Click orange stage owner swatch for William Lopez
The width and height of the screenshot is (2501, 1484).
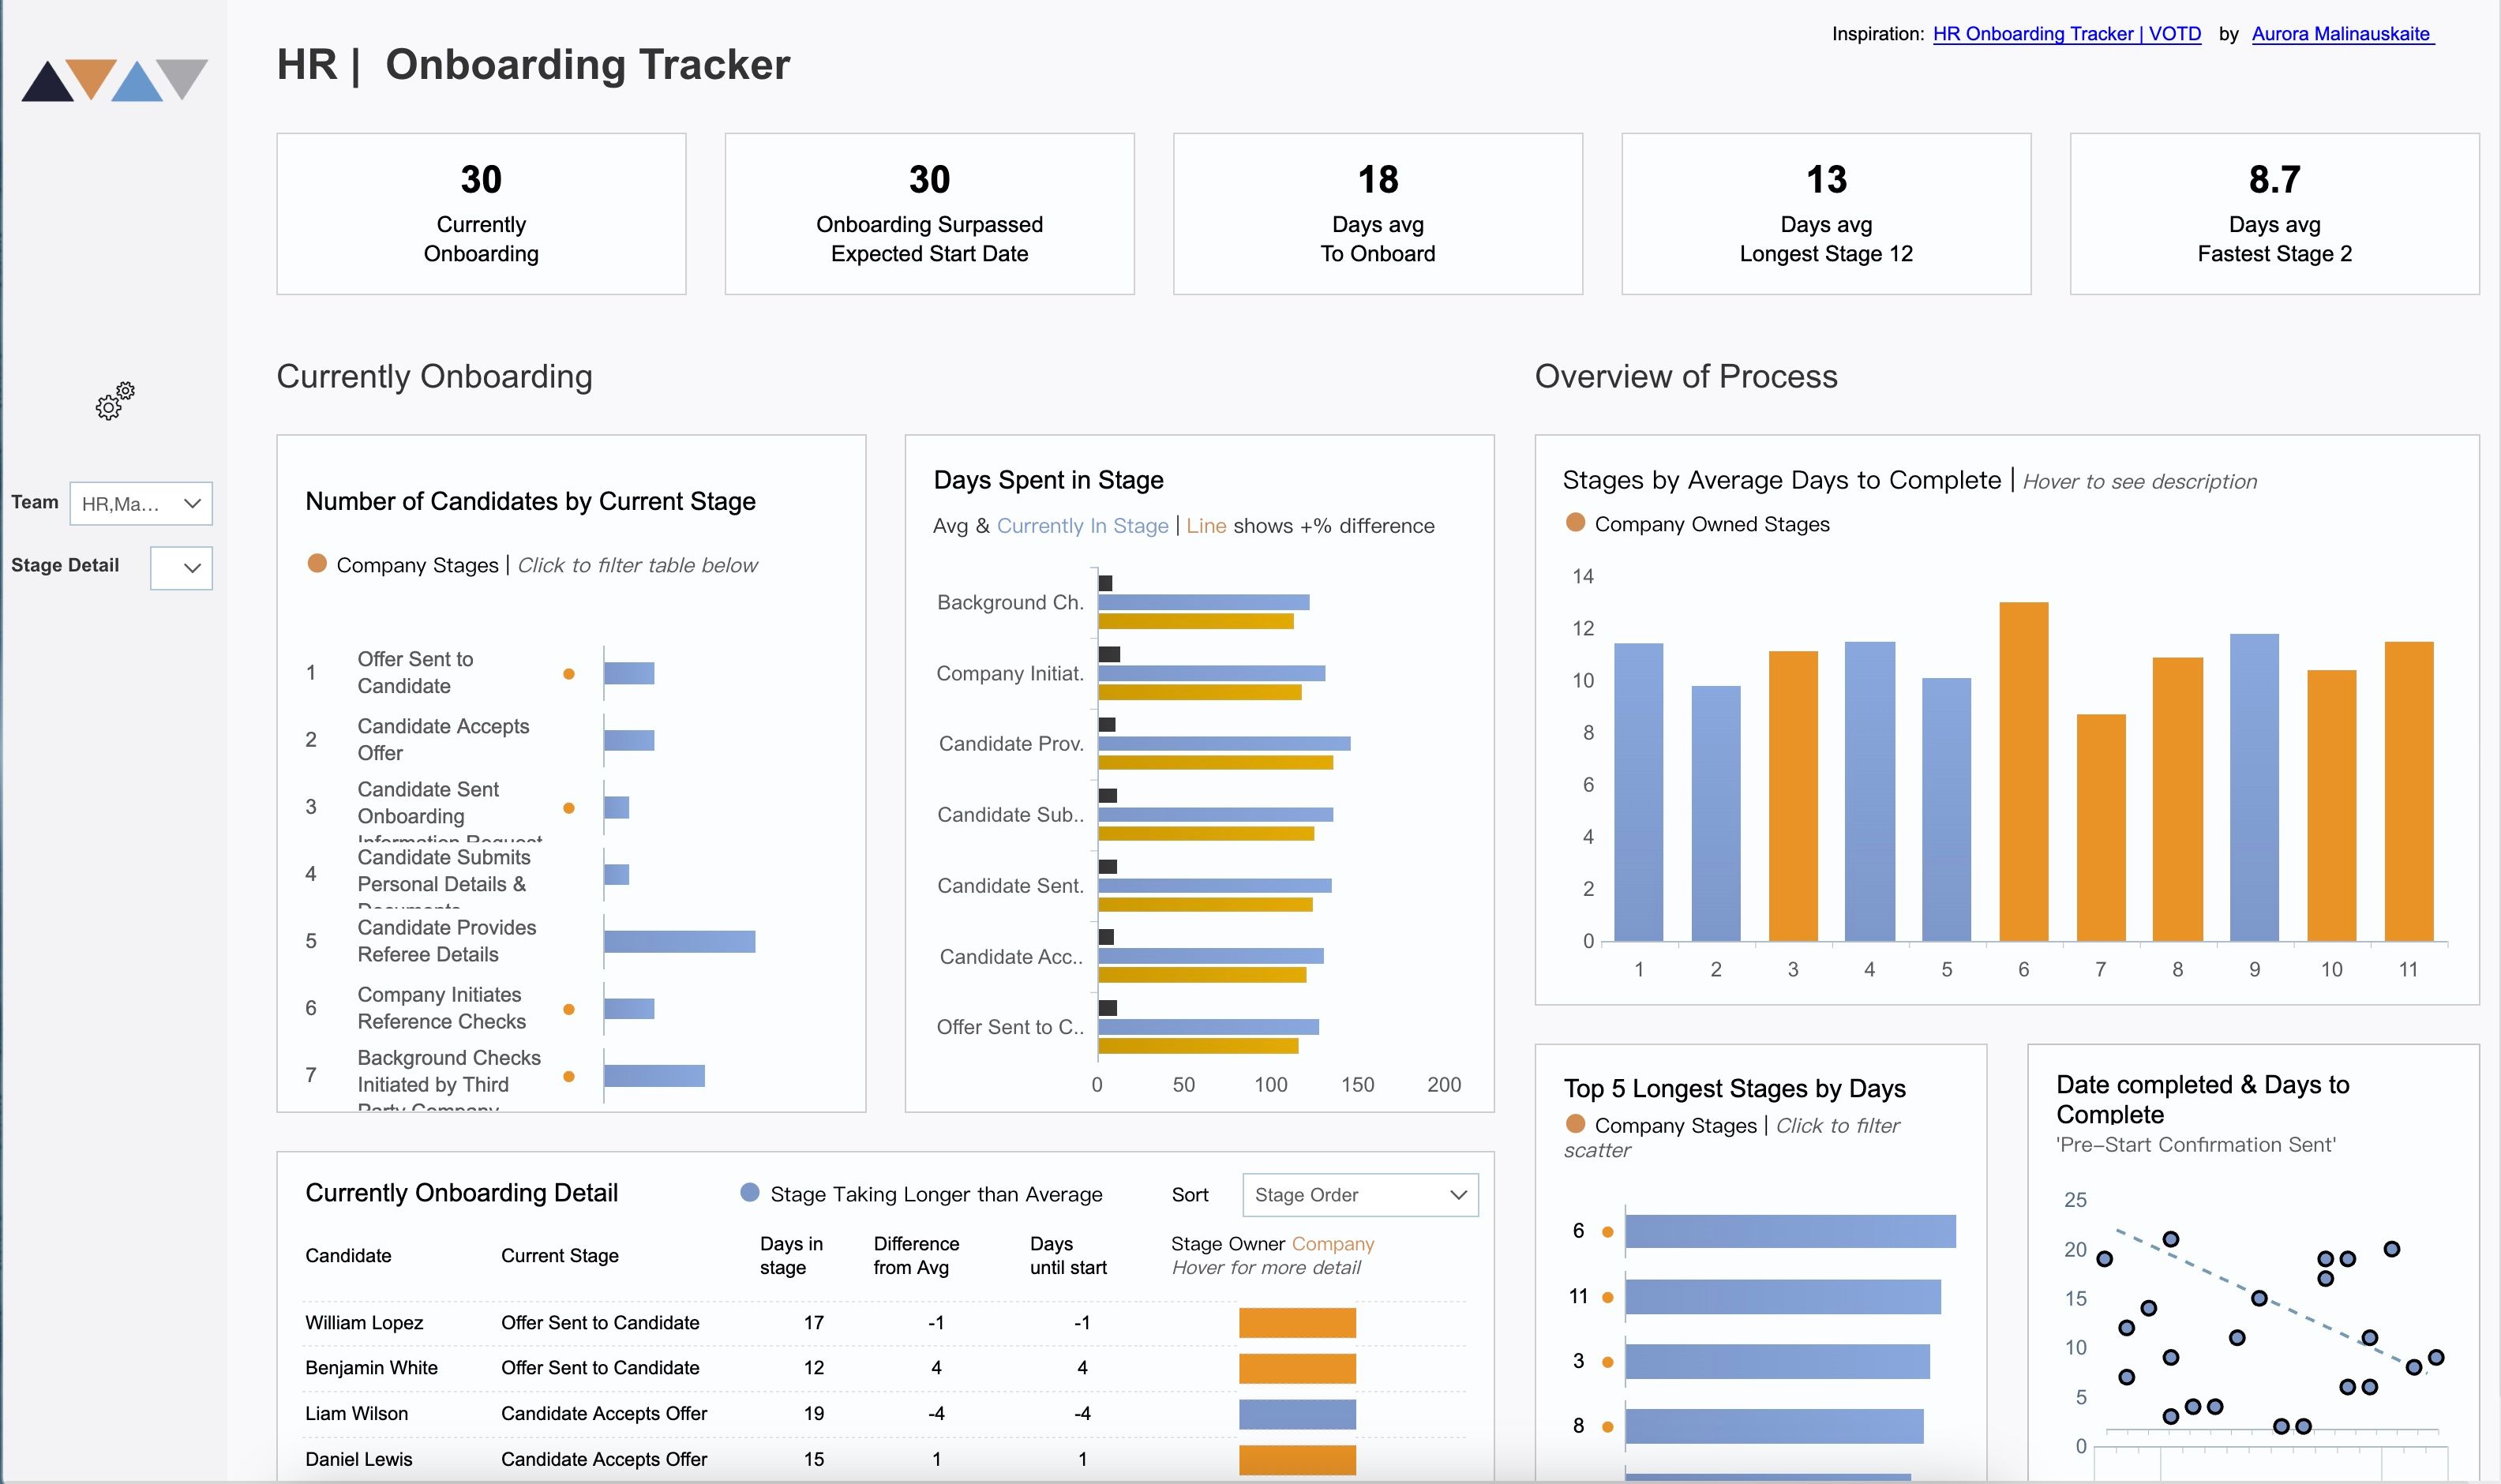click(1297, 1322)
